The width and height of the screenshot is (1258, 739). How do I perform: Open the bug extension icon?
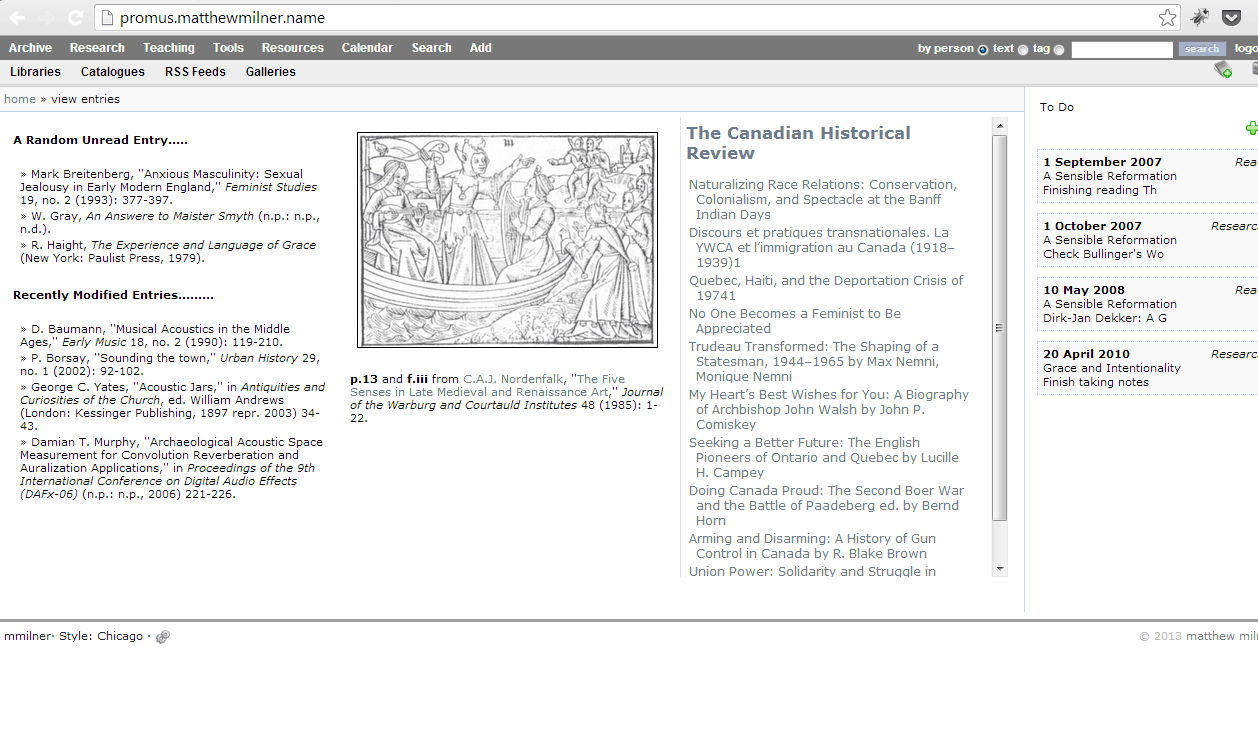point(1199,17)
